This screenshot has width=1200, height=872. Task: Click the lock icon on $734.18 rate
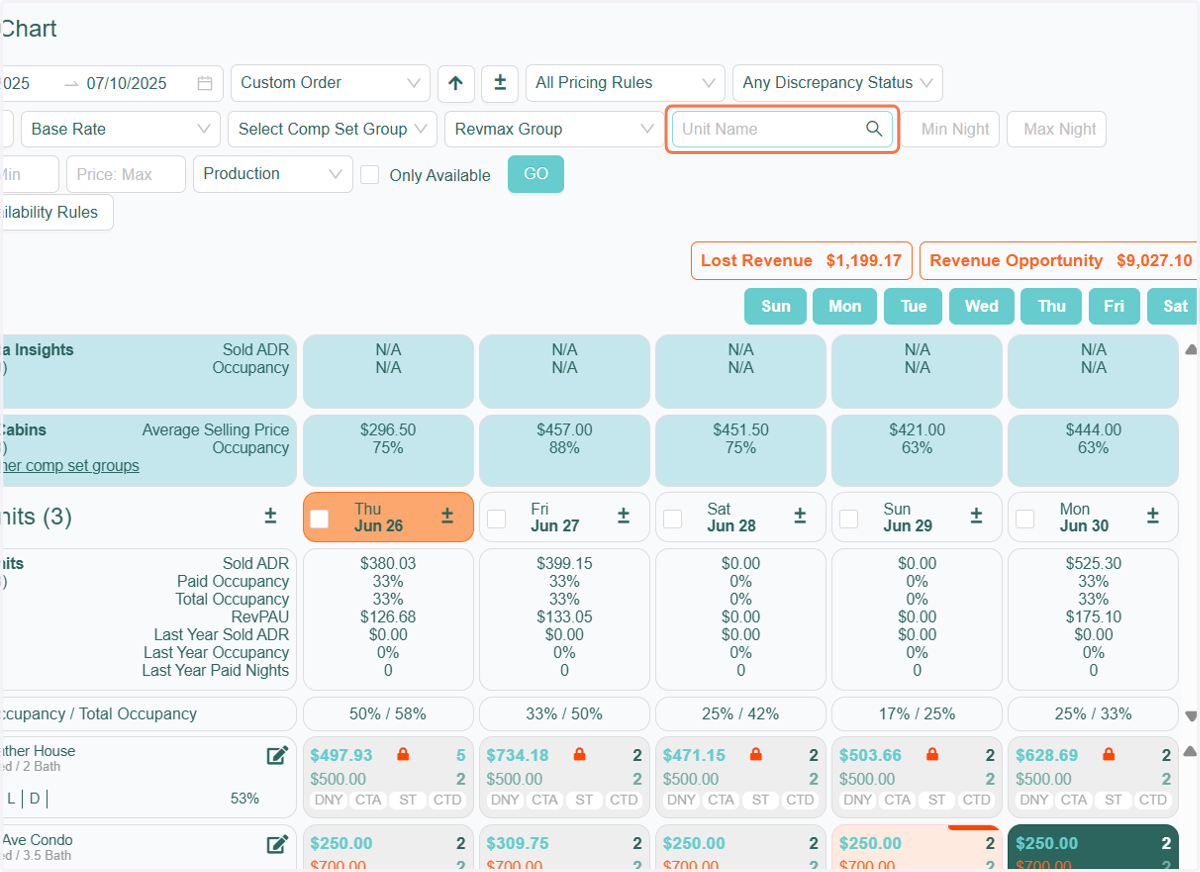(579, 755)
